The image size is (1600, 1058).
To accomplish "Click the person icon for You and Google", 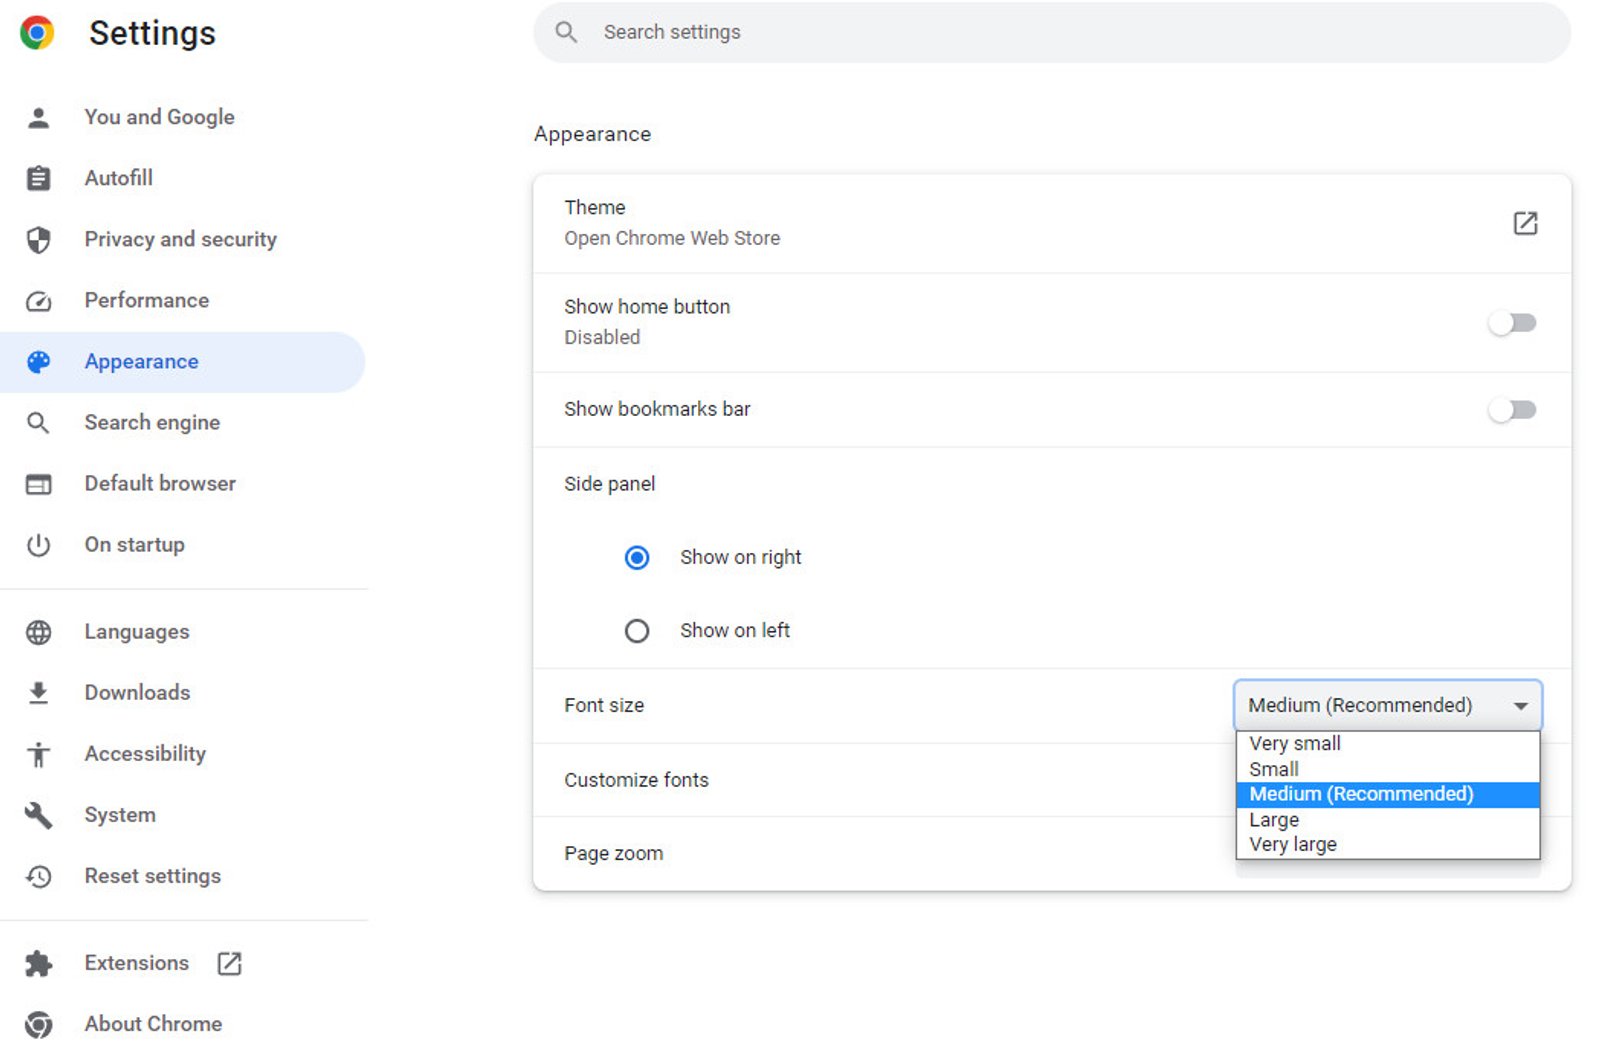I will pos(38,118).
